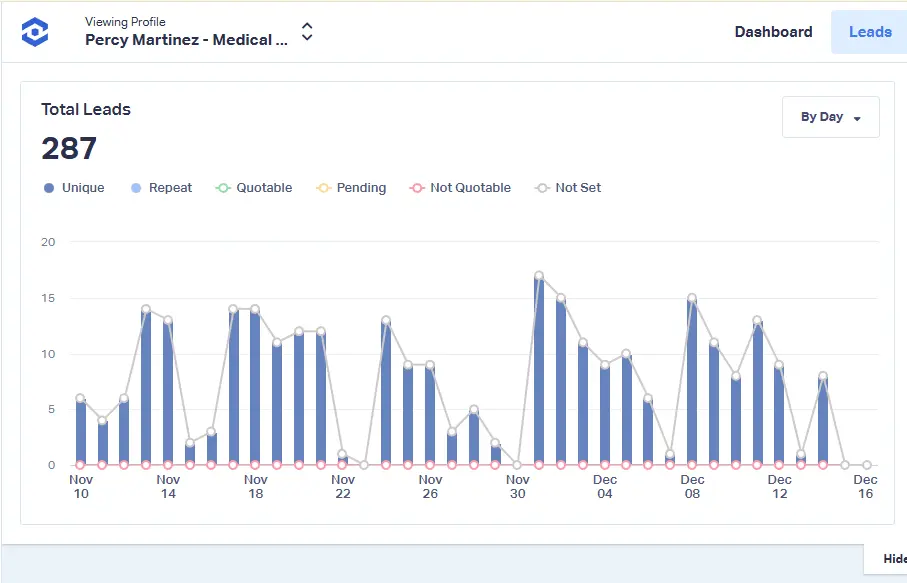Expand the Viewing Profile selector chevrons

coord(307,32)
